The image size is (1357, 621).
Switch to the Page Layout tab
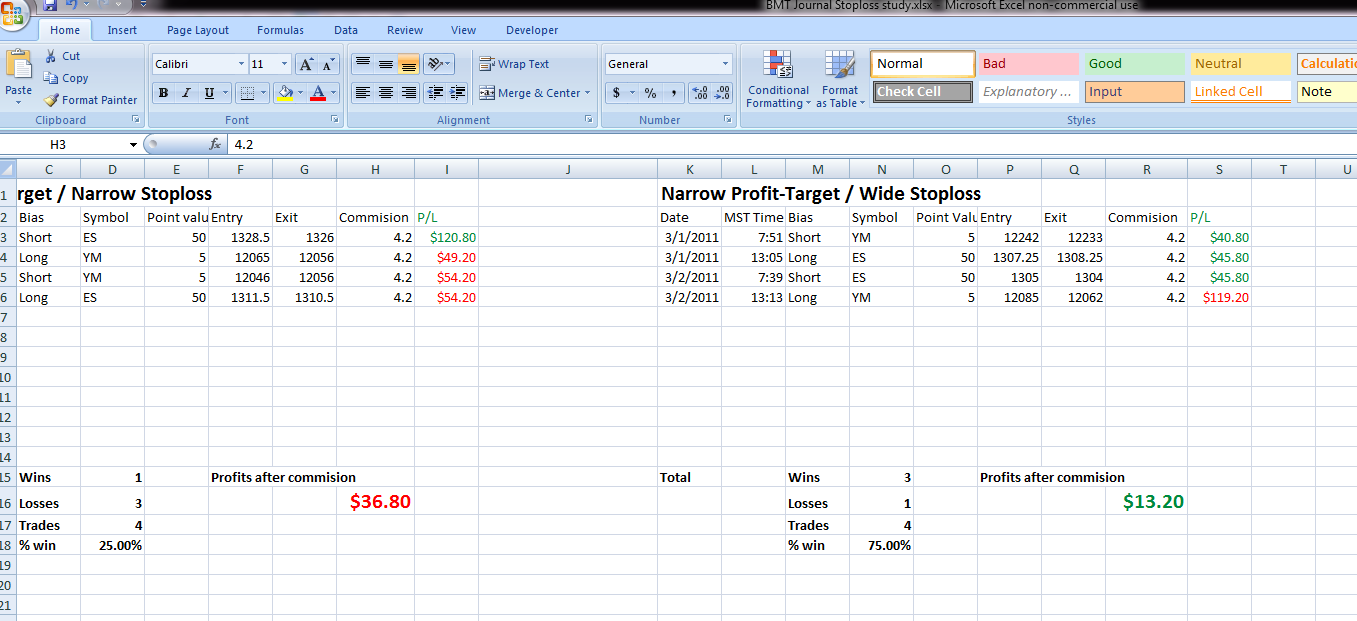tap(198, 30)
